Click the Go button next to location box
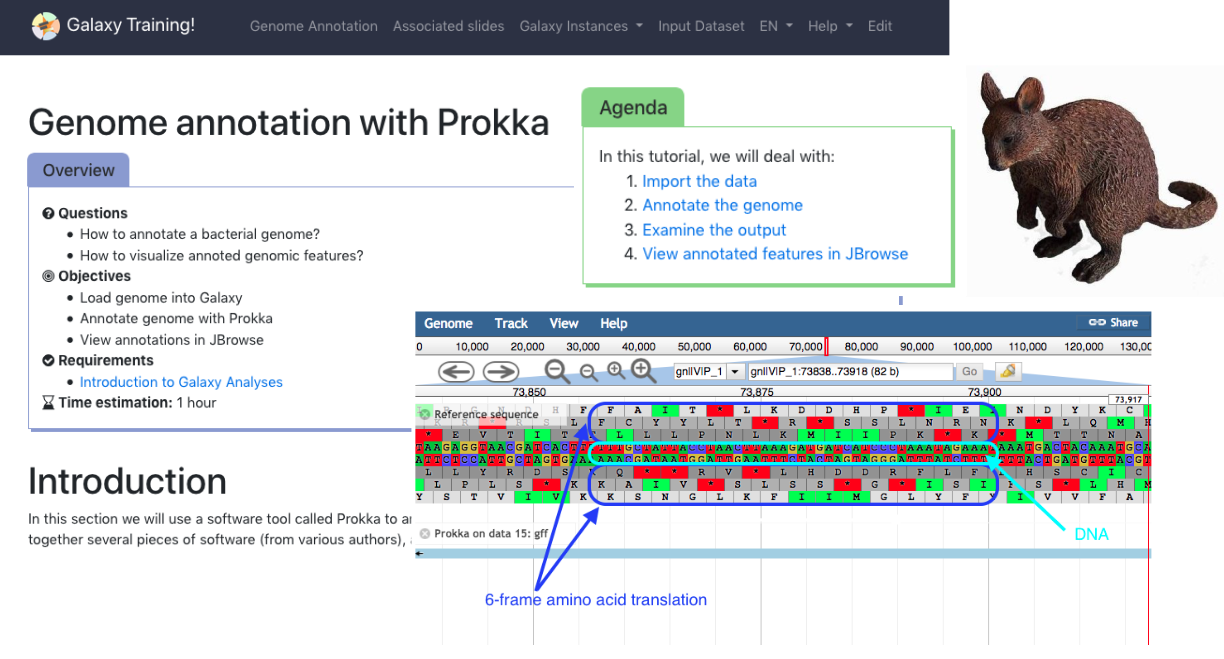The width and height of the screenshot is (1224, 659). (969, 372)
